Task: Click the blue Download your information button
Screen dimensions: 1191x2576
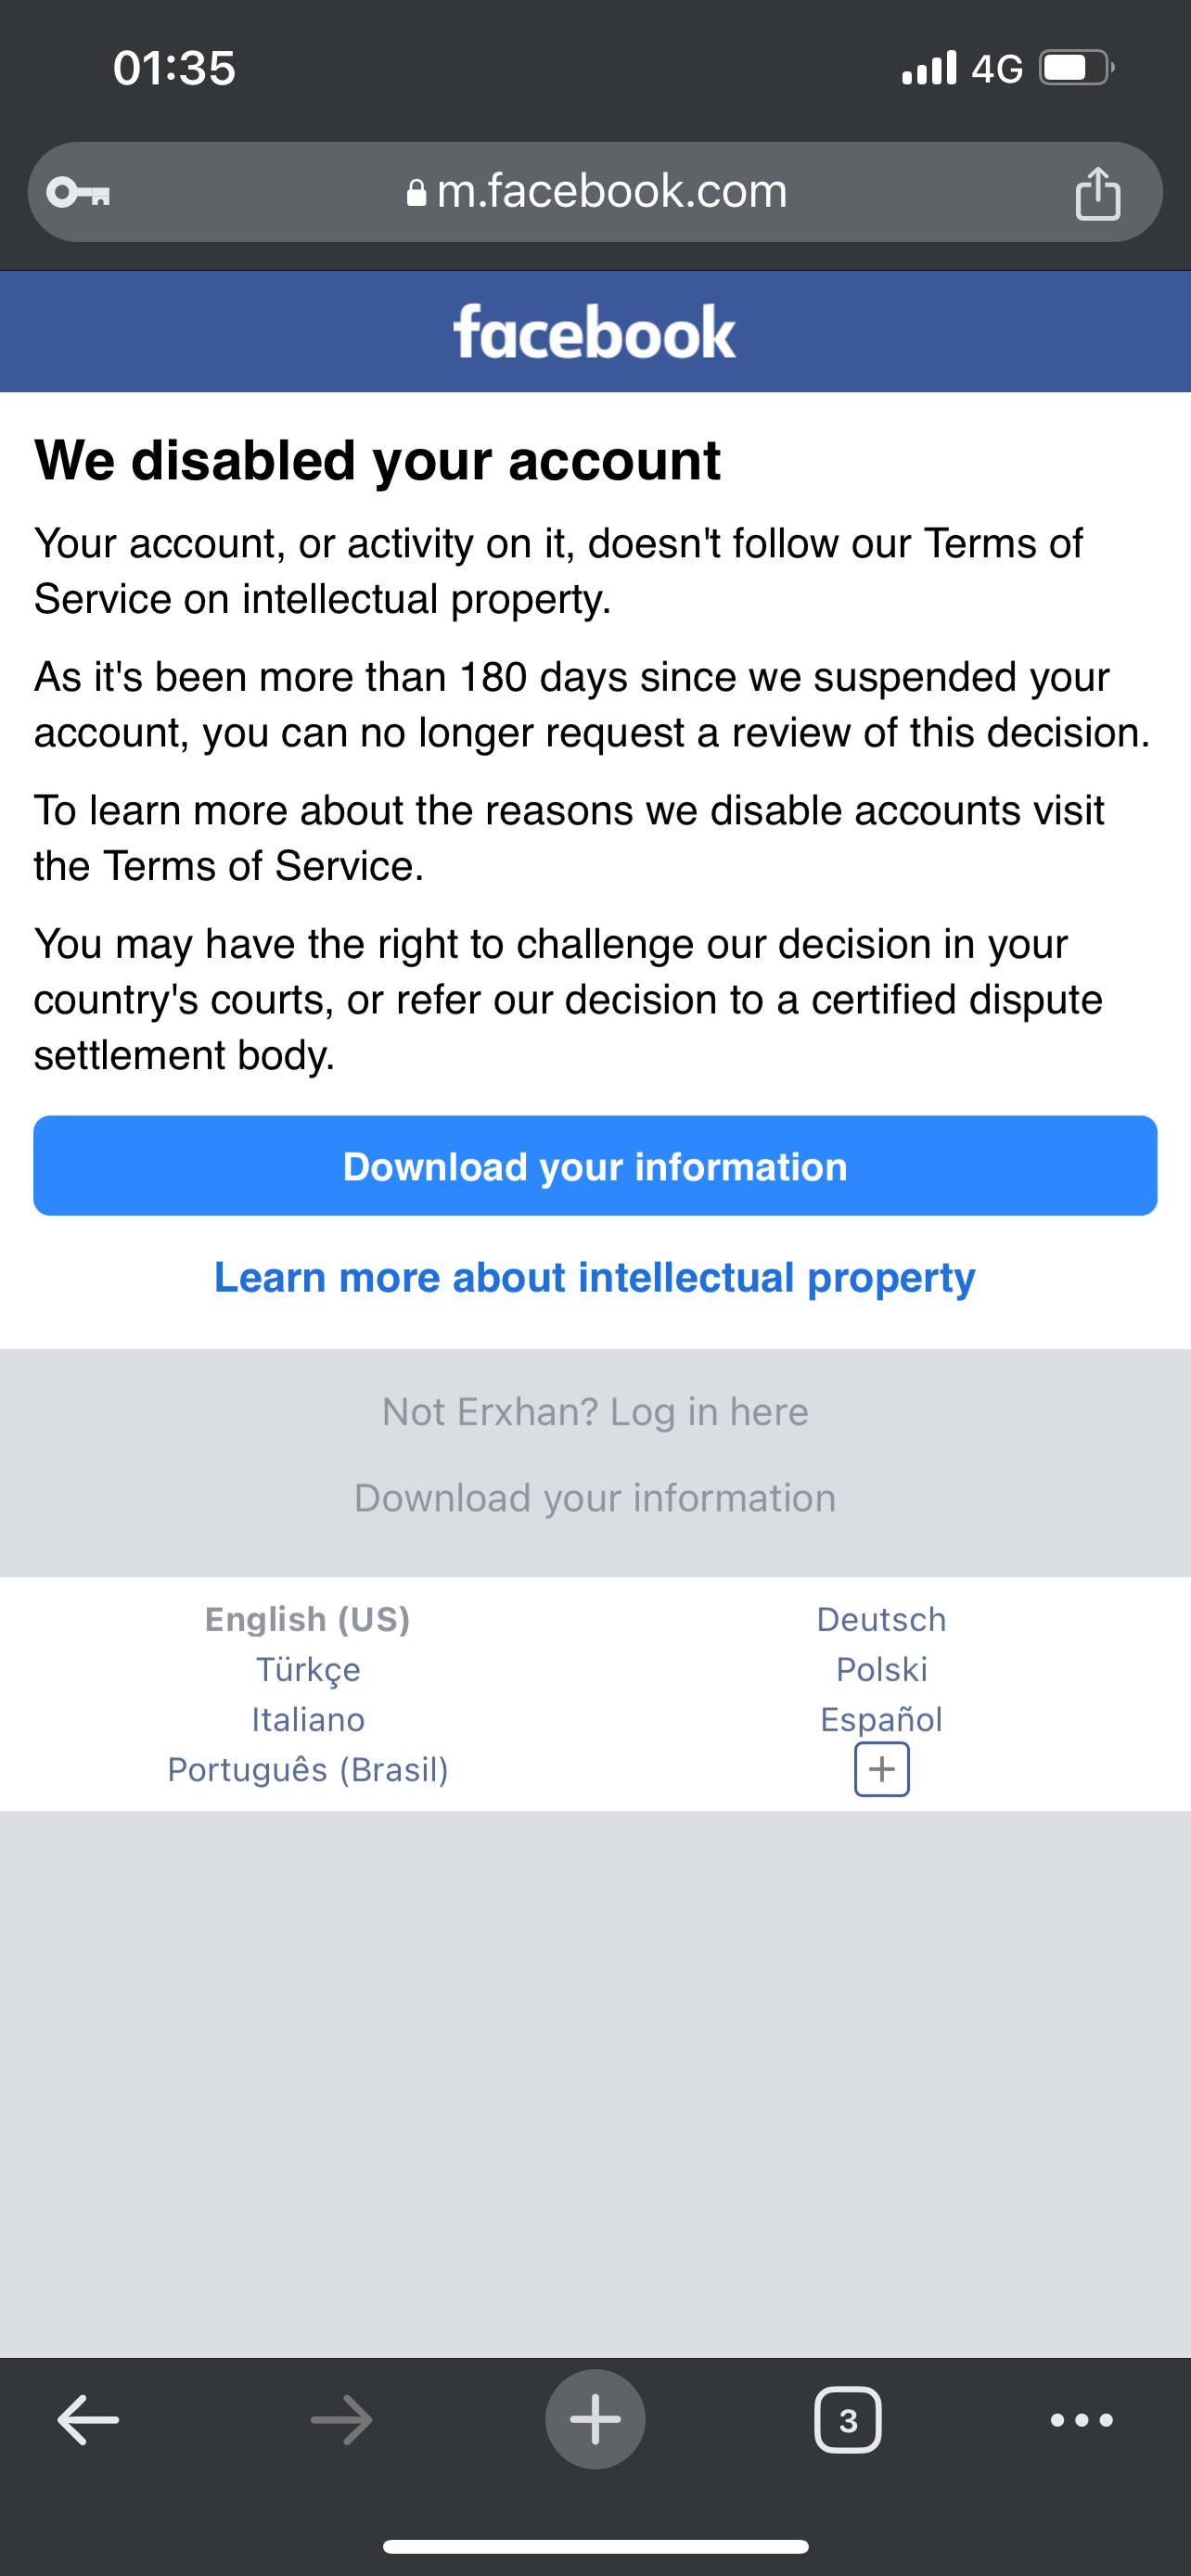Action: pos(595,1166)
